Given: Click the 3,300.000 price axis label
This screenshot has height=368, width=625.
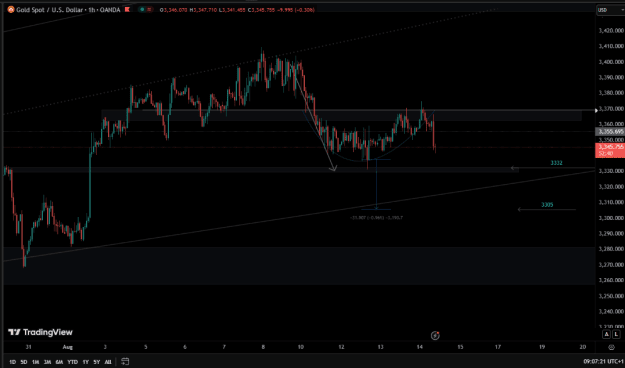Looking at the screenshot, I should (x=611, y=218).
